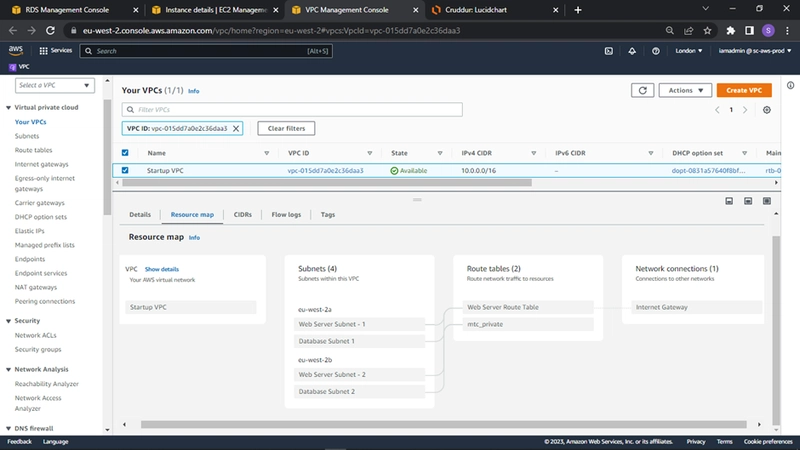
Task: Open the vpc-015dd7a0e2c36daa3 link
Action: [x=326, y=171]
